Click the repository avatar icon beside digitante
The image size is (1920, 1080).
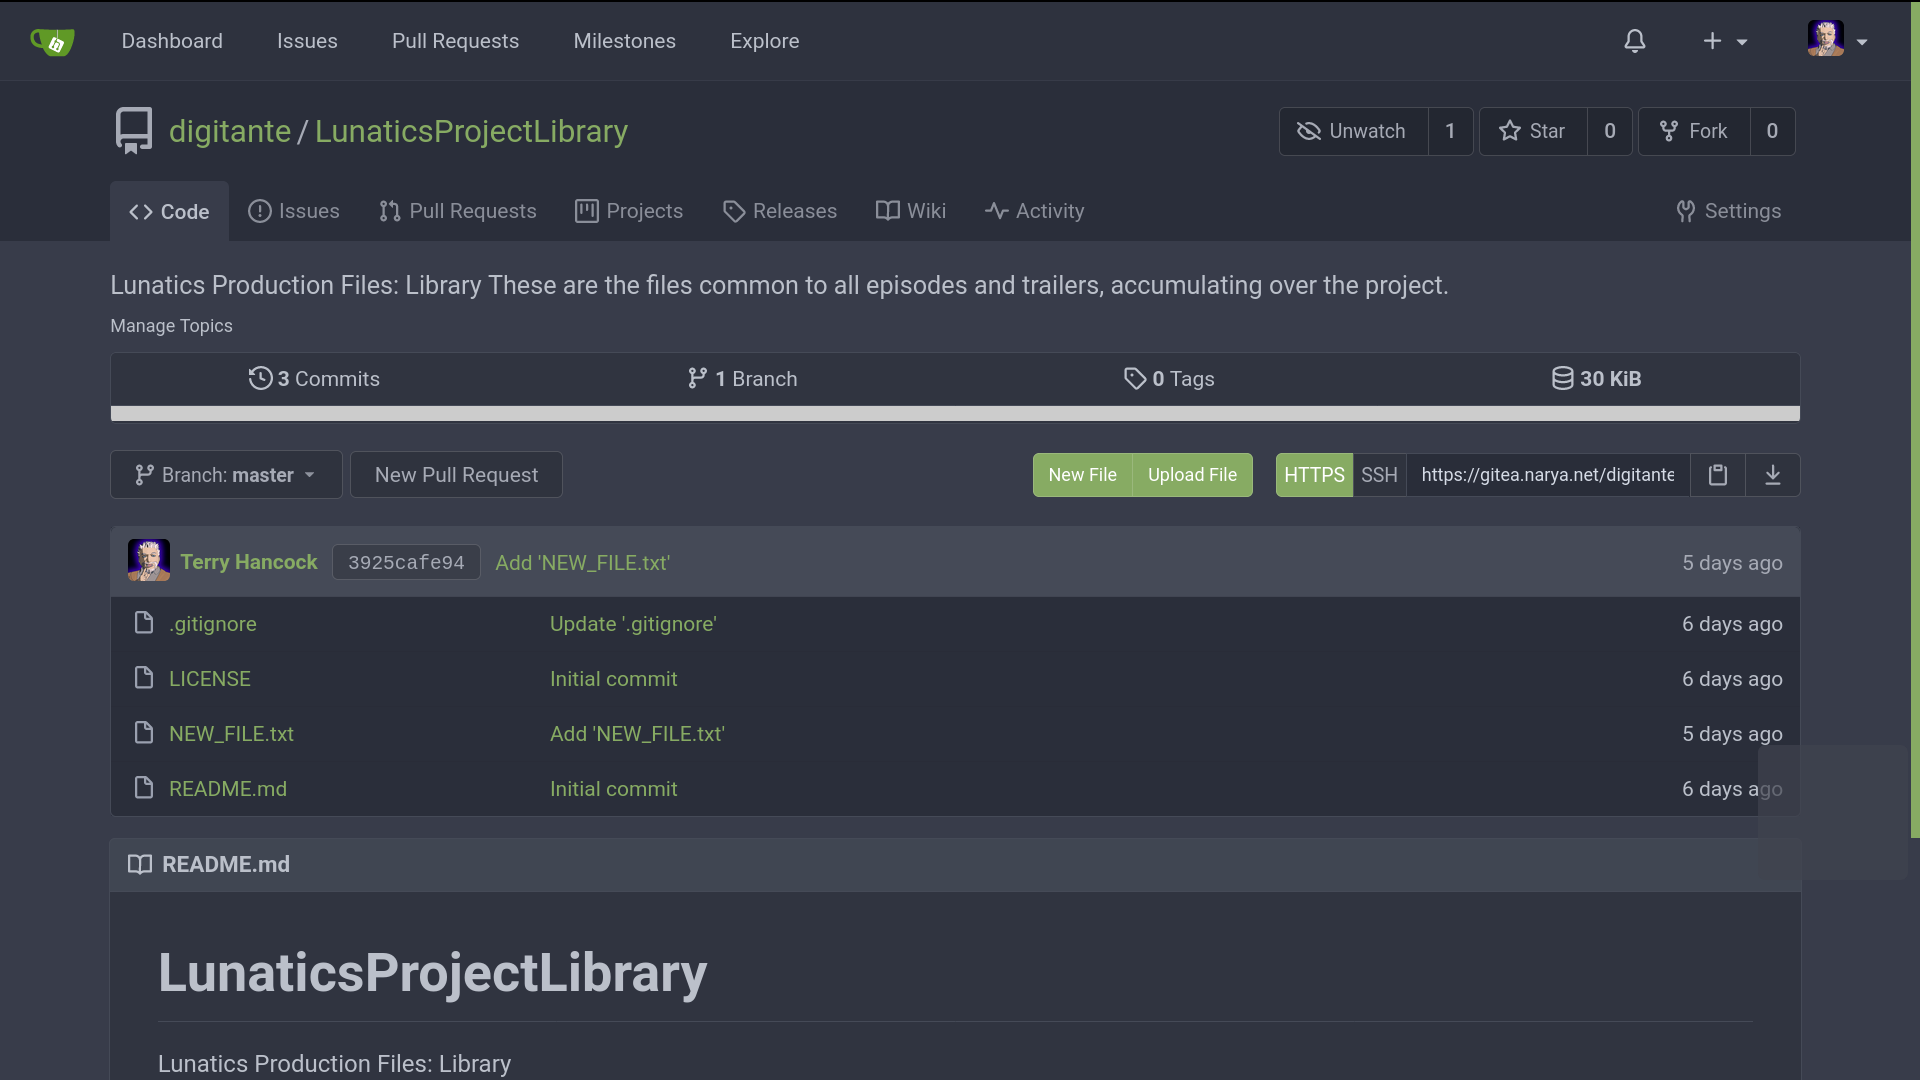(x=134, y=131)
